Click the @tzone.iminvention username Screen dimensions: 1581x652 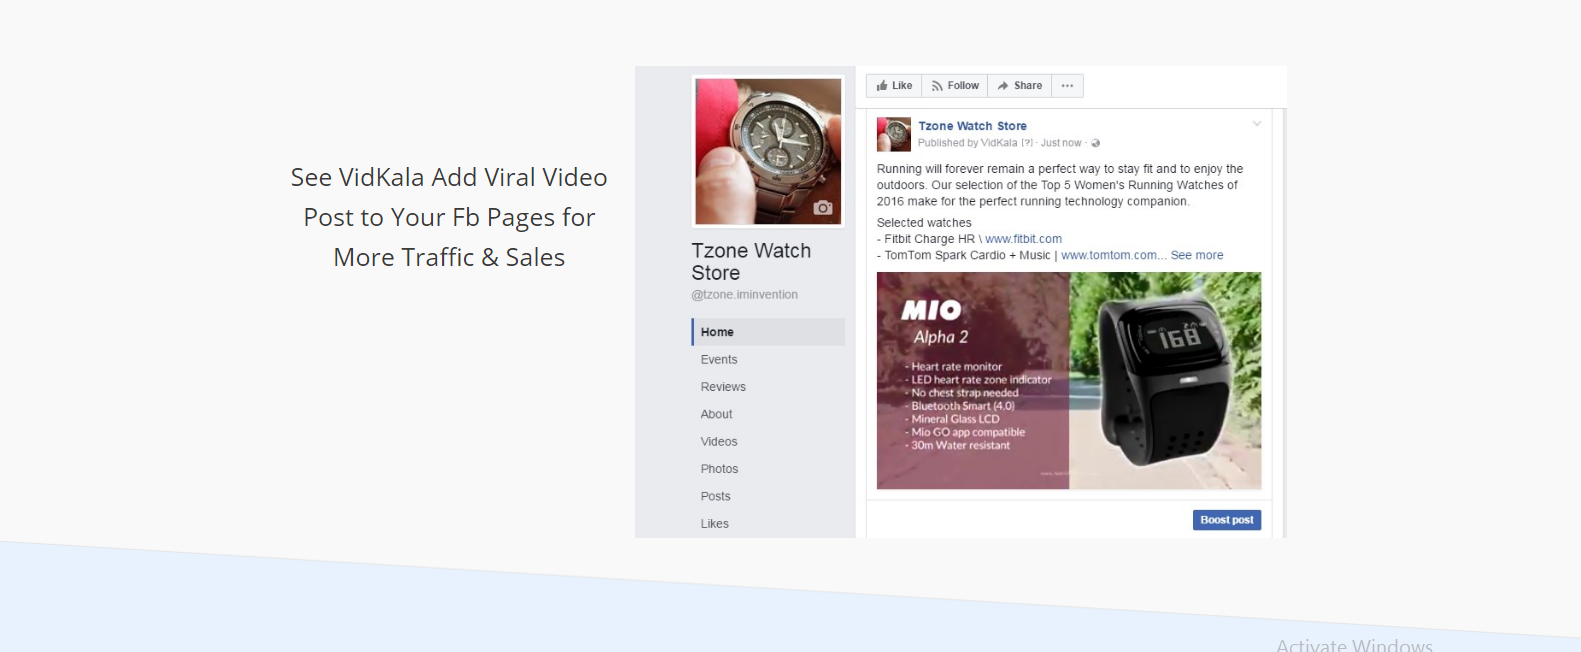click(745, 295)
